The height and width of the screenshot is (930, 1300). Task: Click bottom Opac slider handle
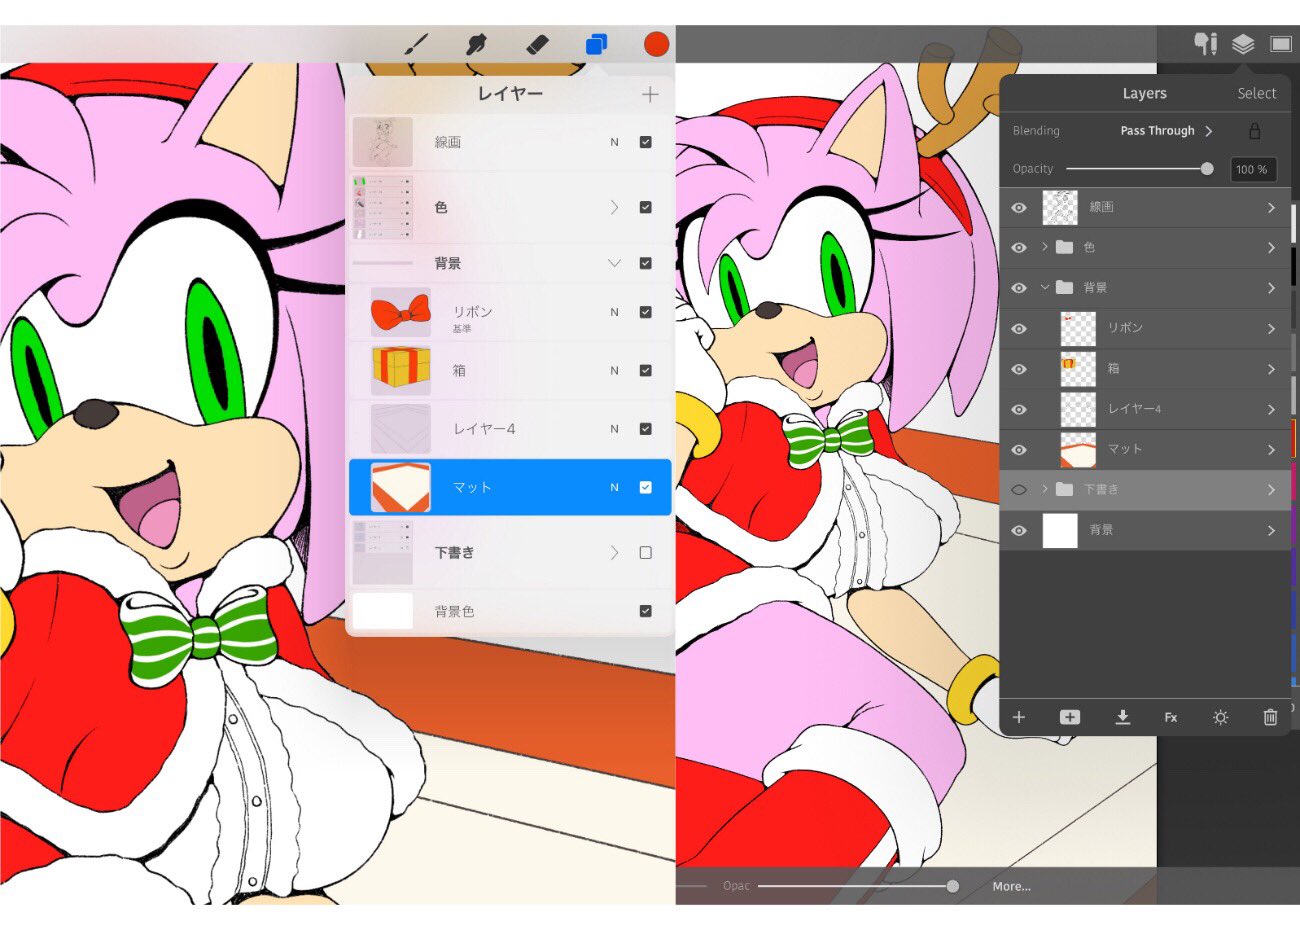pos(952,886)
